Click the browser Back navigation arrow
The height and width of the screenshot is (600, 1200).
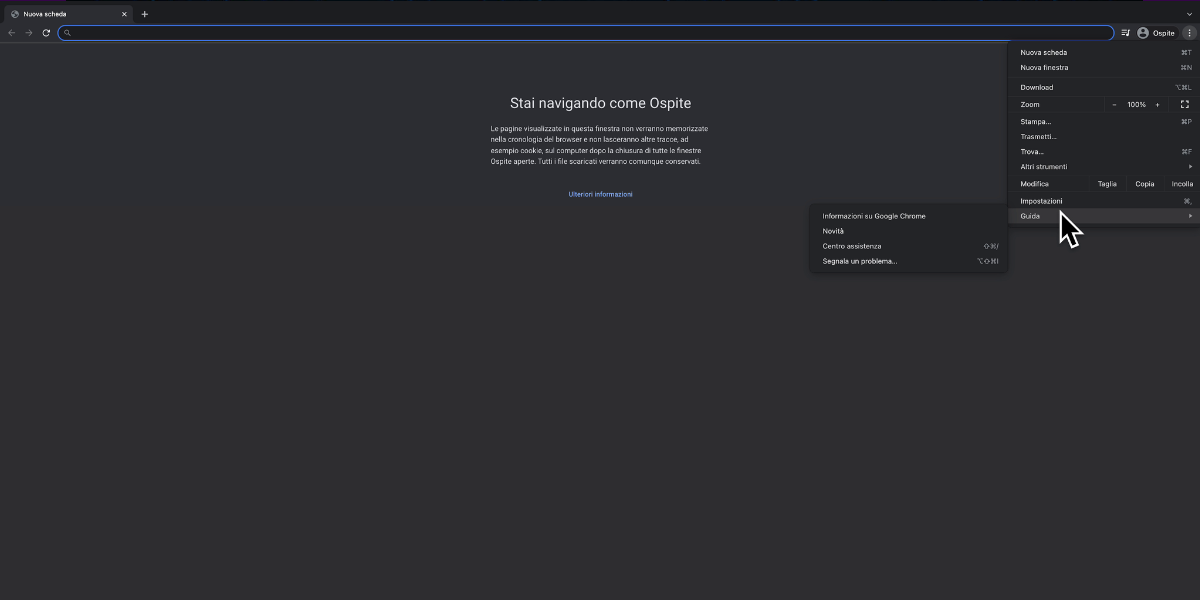(10, 32)
